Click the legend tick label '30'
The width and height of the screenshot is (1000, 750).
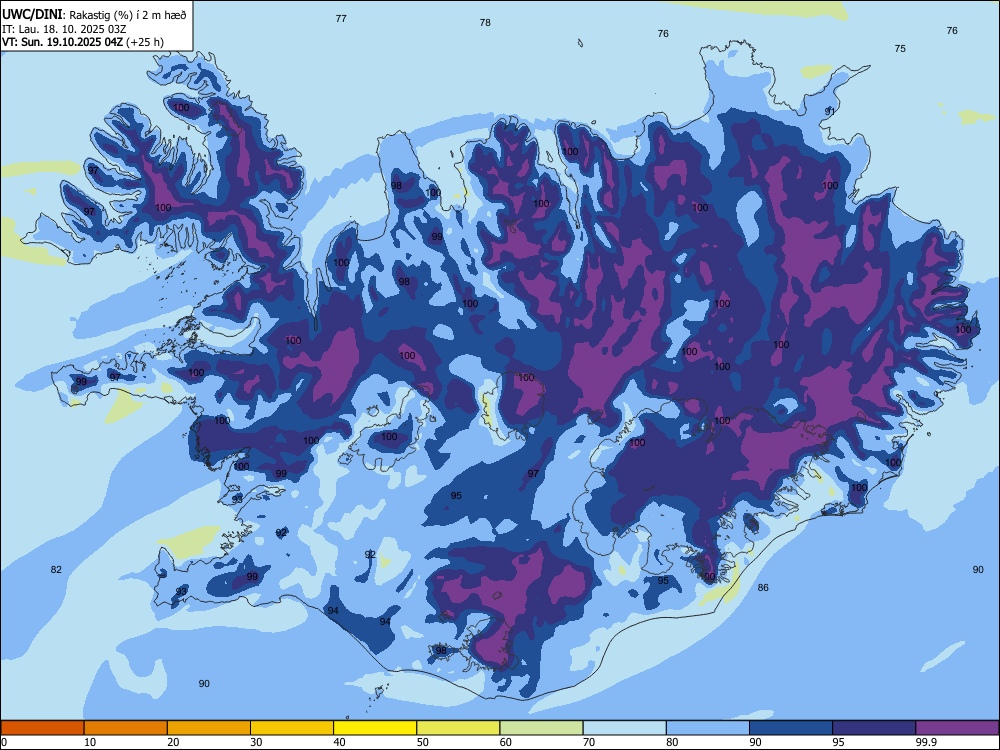pyautogui.click(x=256, y=742)
